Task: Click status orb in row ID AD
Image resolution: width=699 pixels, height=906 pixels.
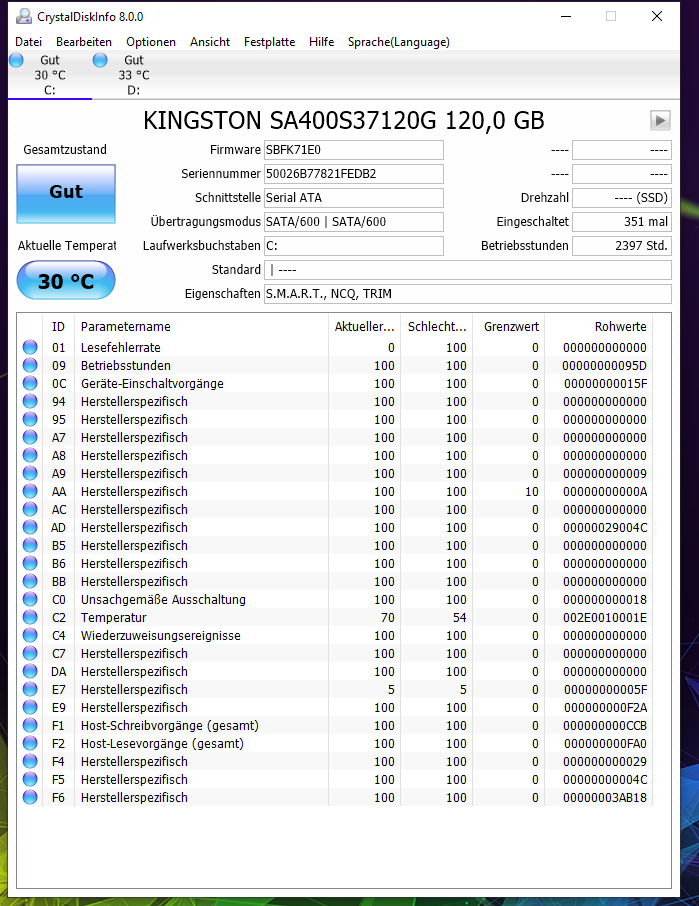Action: click(x=30, y=527)
